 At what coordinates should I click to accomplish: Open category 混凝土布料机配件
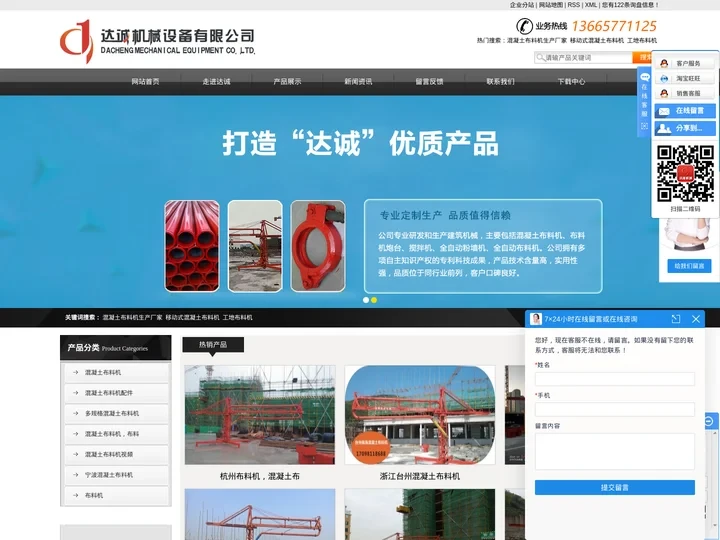[x=116, y=393]
